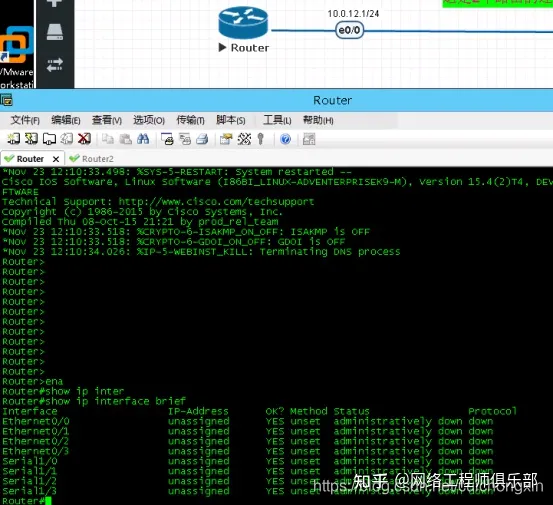Click the 'show ip interface brief' command line

pyautogui.click(x=94, y=401)
